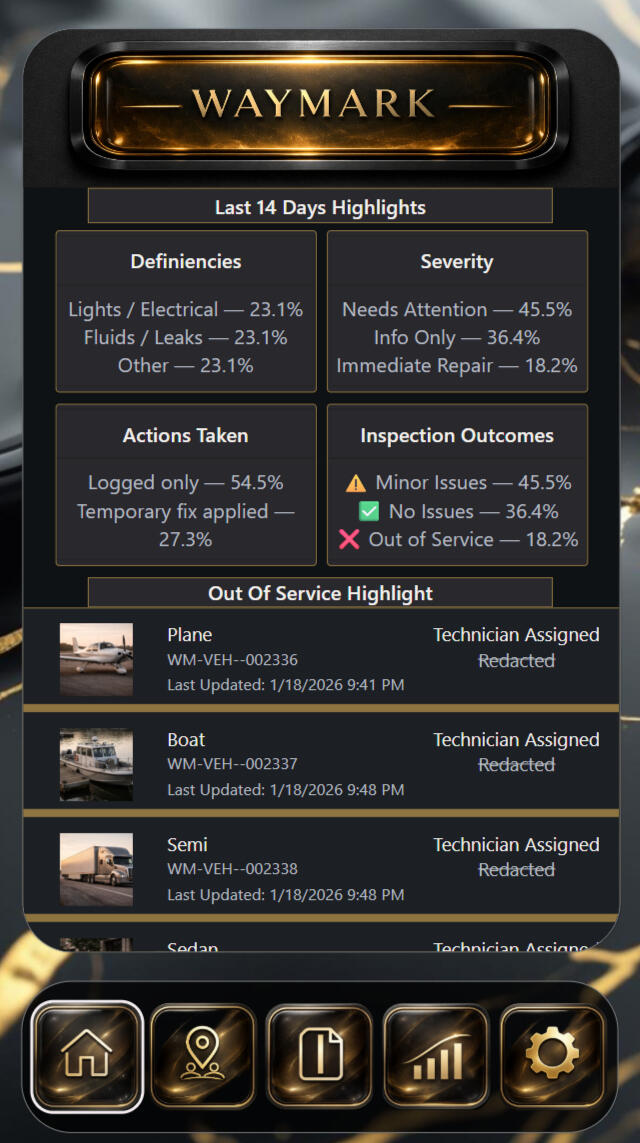Select the Last 14 Days Highlights header
This screenshot has height=1143, width=640.
click(320, 206)
